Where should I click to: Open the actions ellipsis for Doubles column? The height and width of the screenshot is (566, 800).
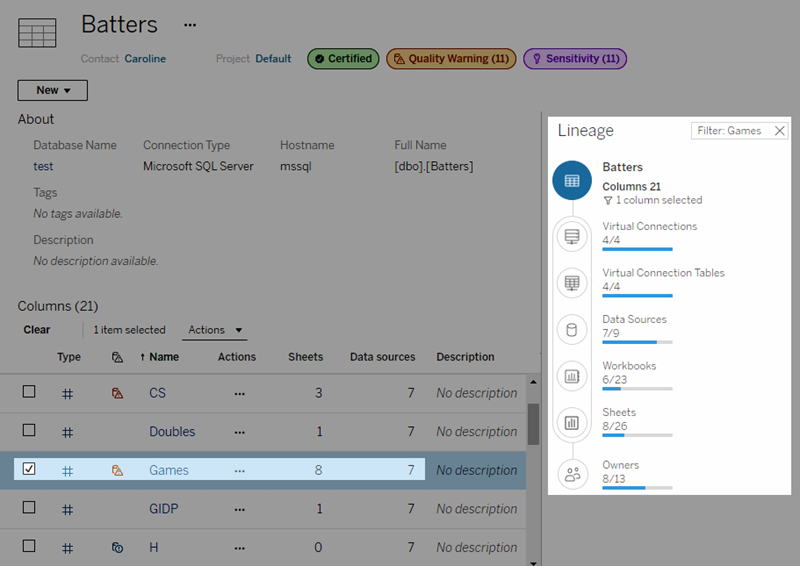tap(240, 432)
